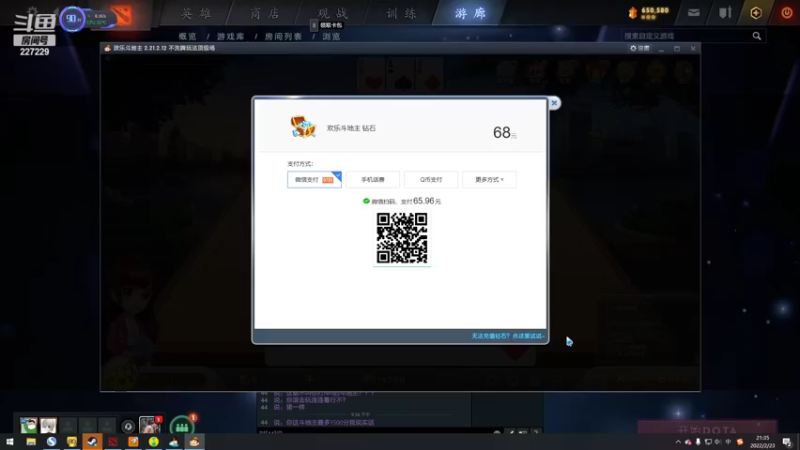Choose the Q币支付 payment option
Image resolution: width=800 pixels, height=450 pixels.
pyautogui.click(x=431, y=180)
